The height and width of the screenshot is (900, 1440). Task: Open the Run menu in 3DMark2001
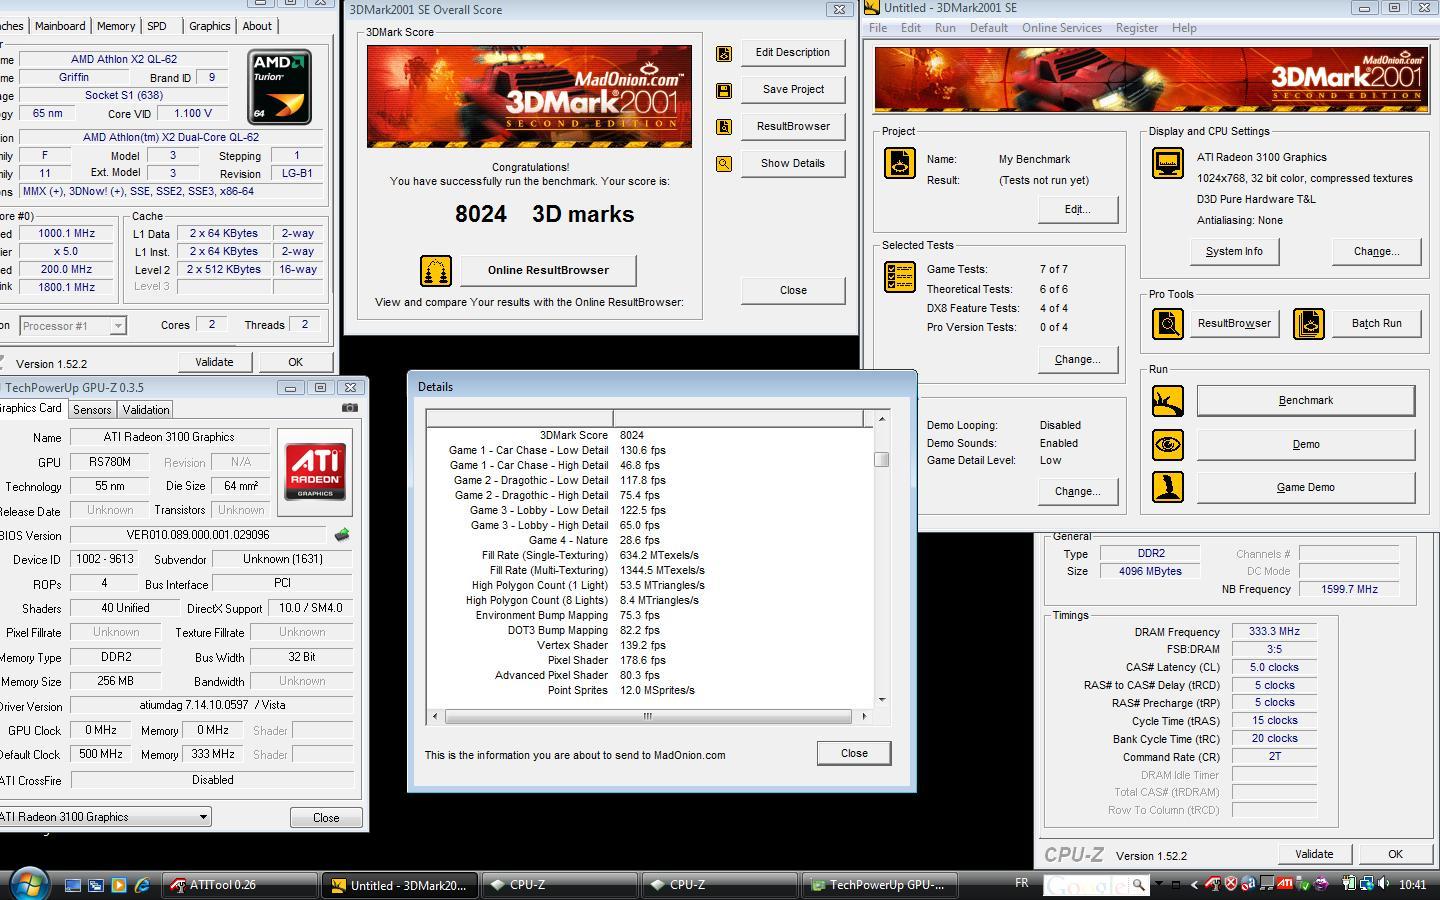click(x=945, y=28)
